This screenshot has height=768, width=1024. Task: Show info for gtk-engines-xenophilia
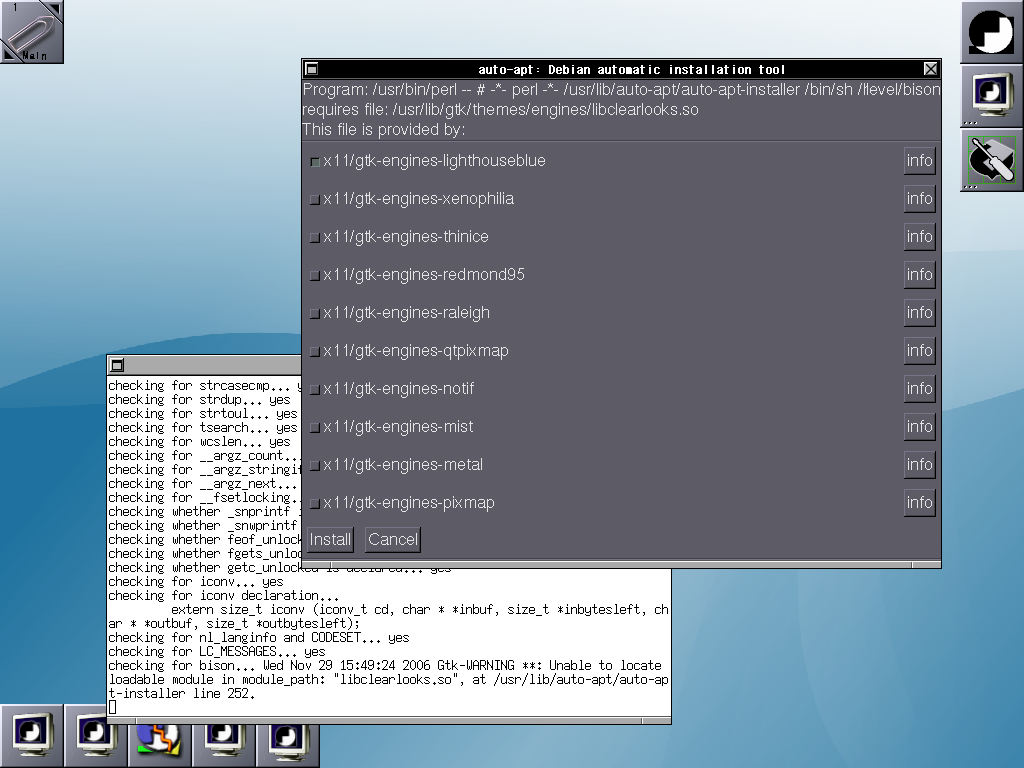(x=920, y=199)
